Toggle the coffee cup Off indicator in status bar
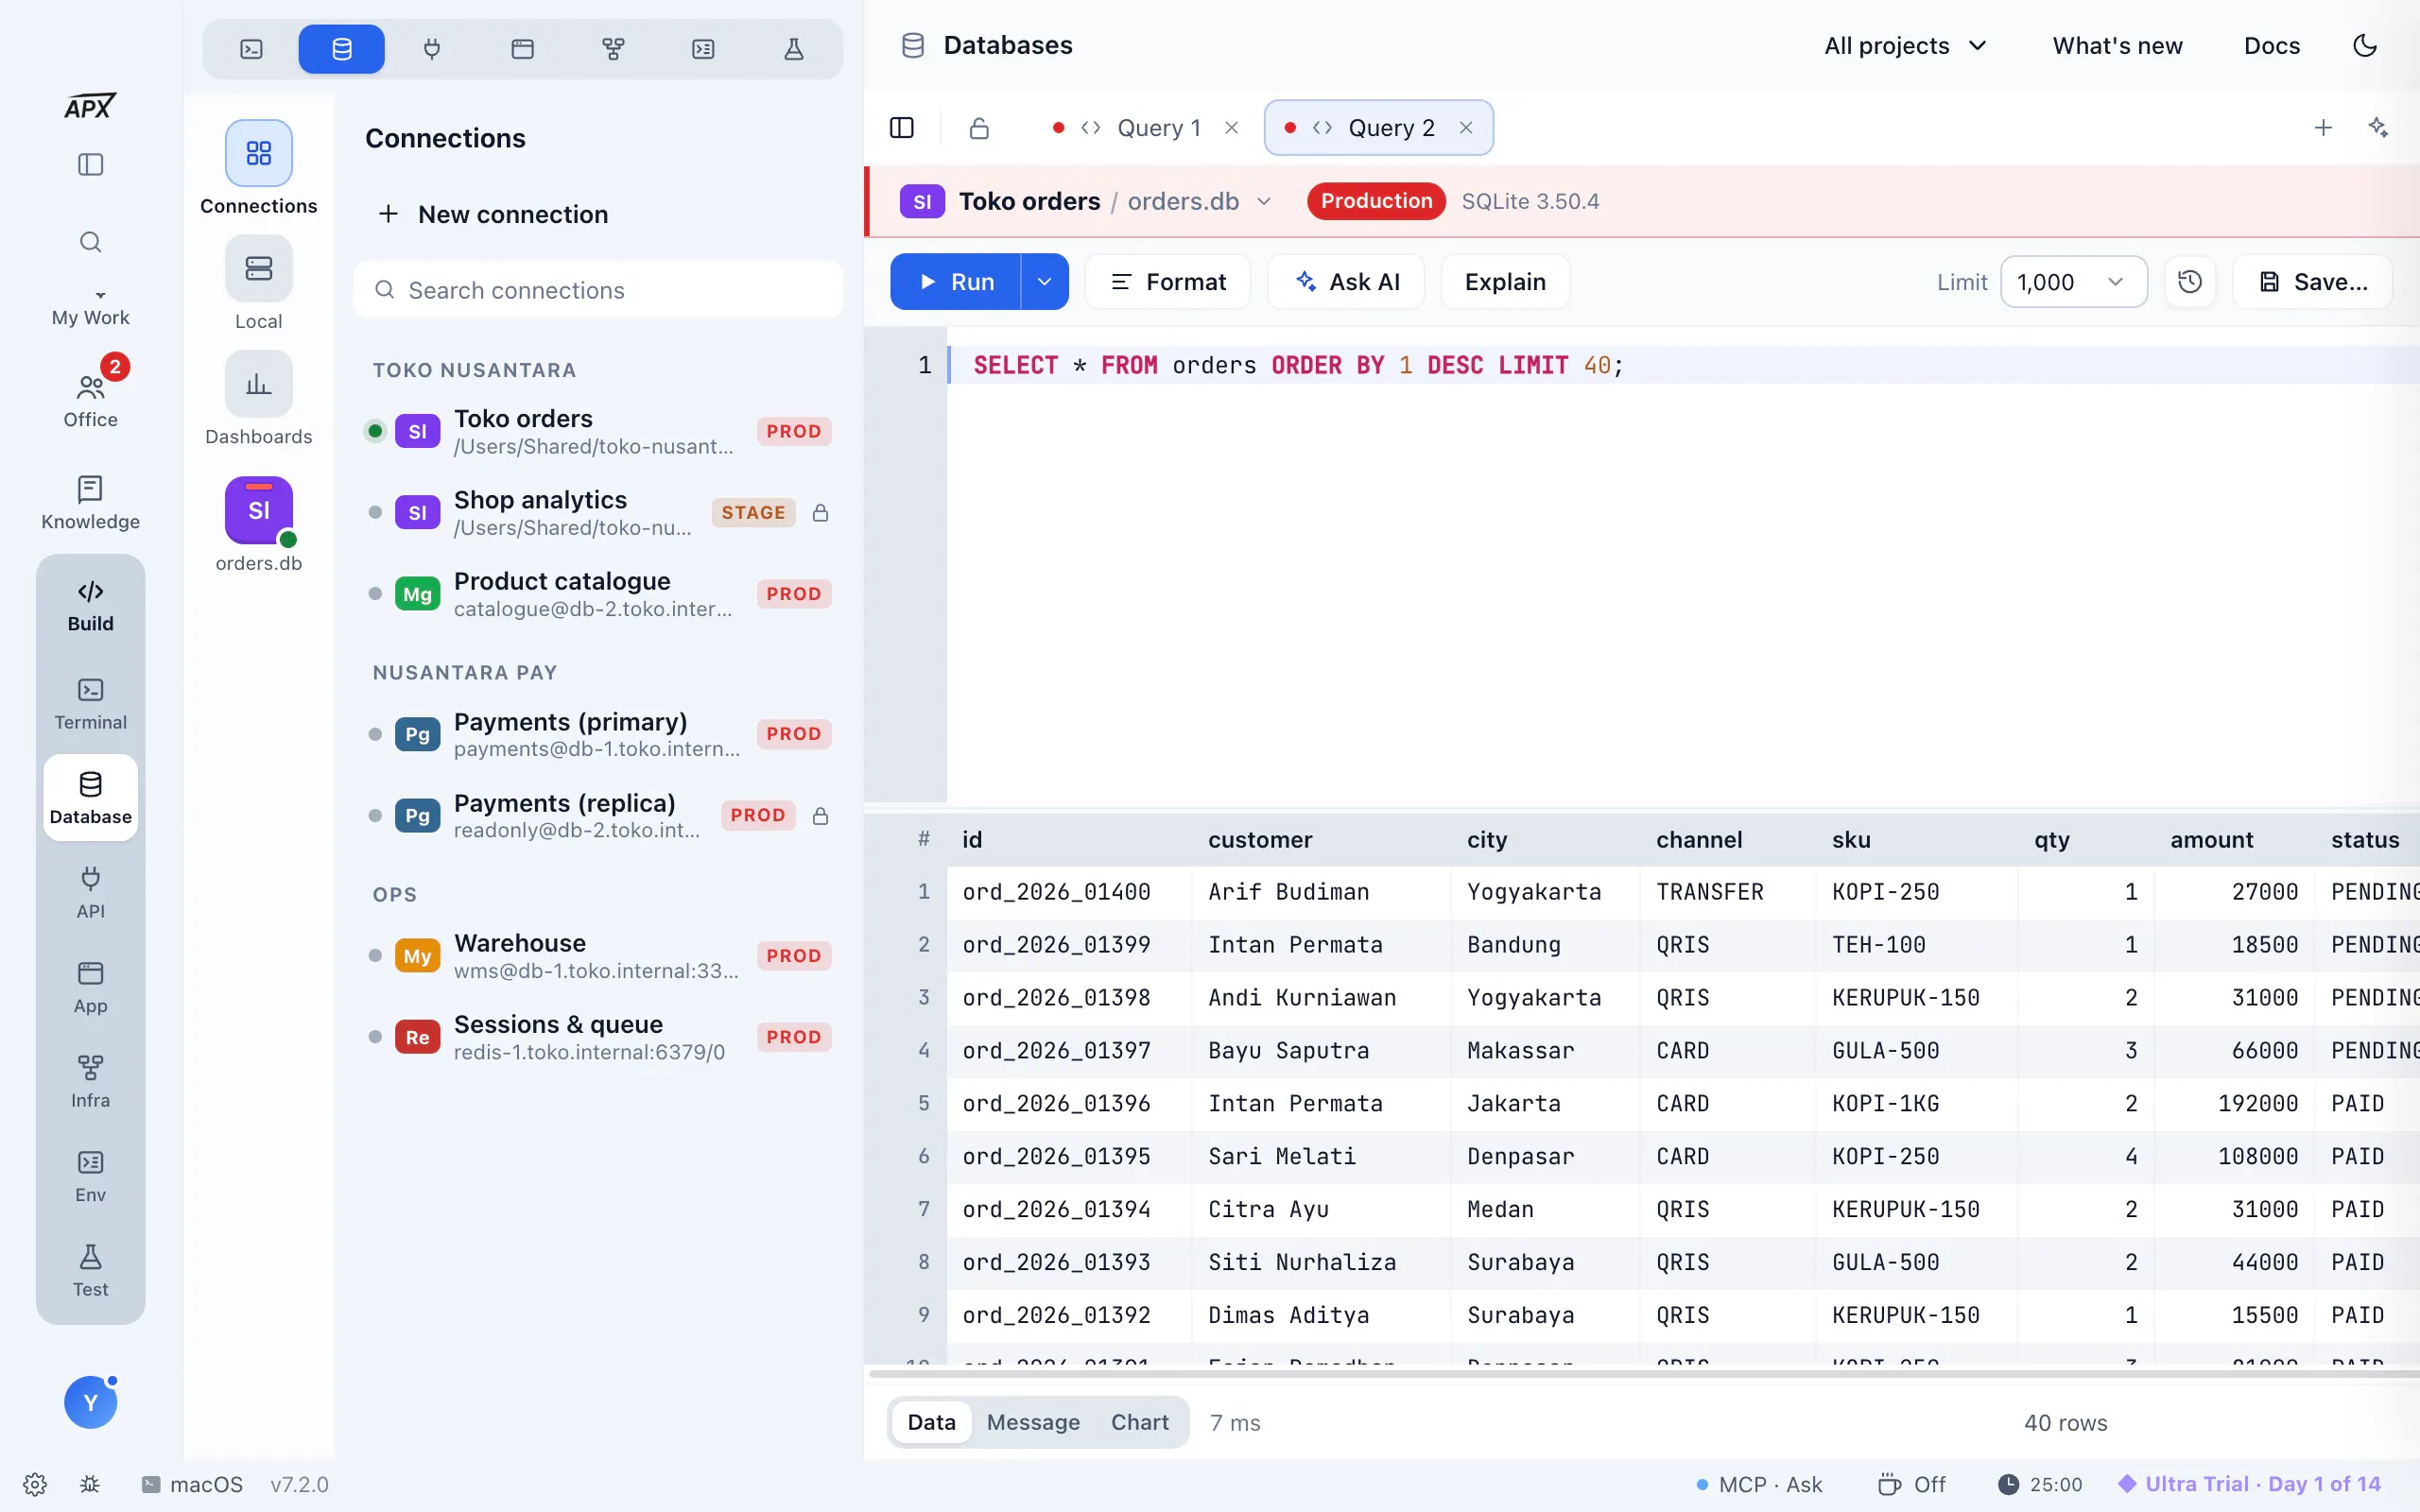2420x1512 pixels. (x=1911, y=1484)
